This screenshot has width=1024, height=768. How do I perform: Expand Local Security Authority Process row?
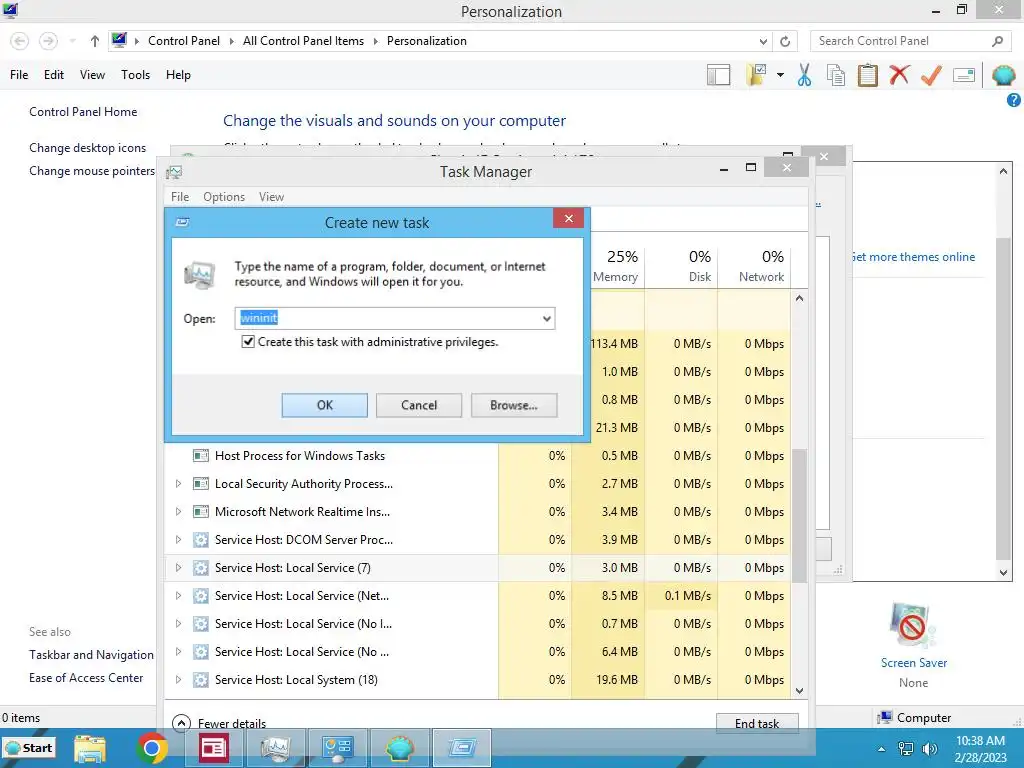pos(178,484)
